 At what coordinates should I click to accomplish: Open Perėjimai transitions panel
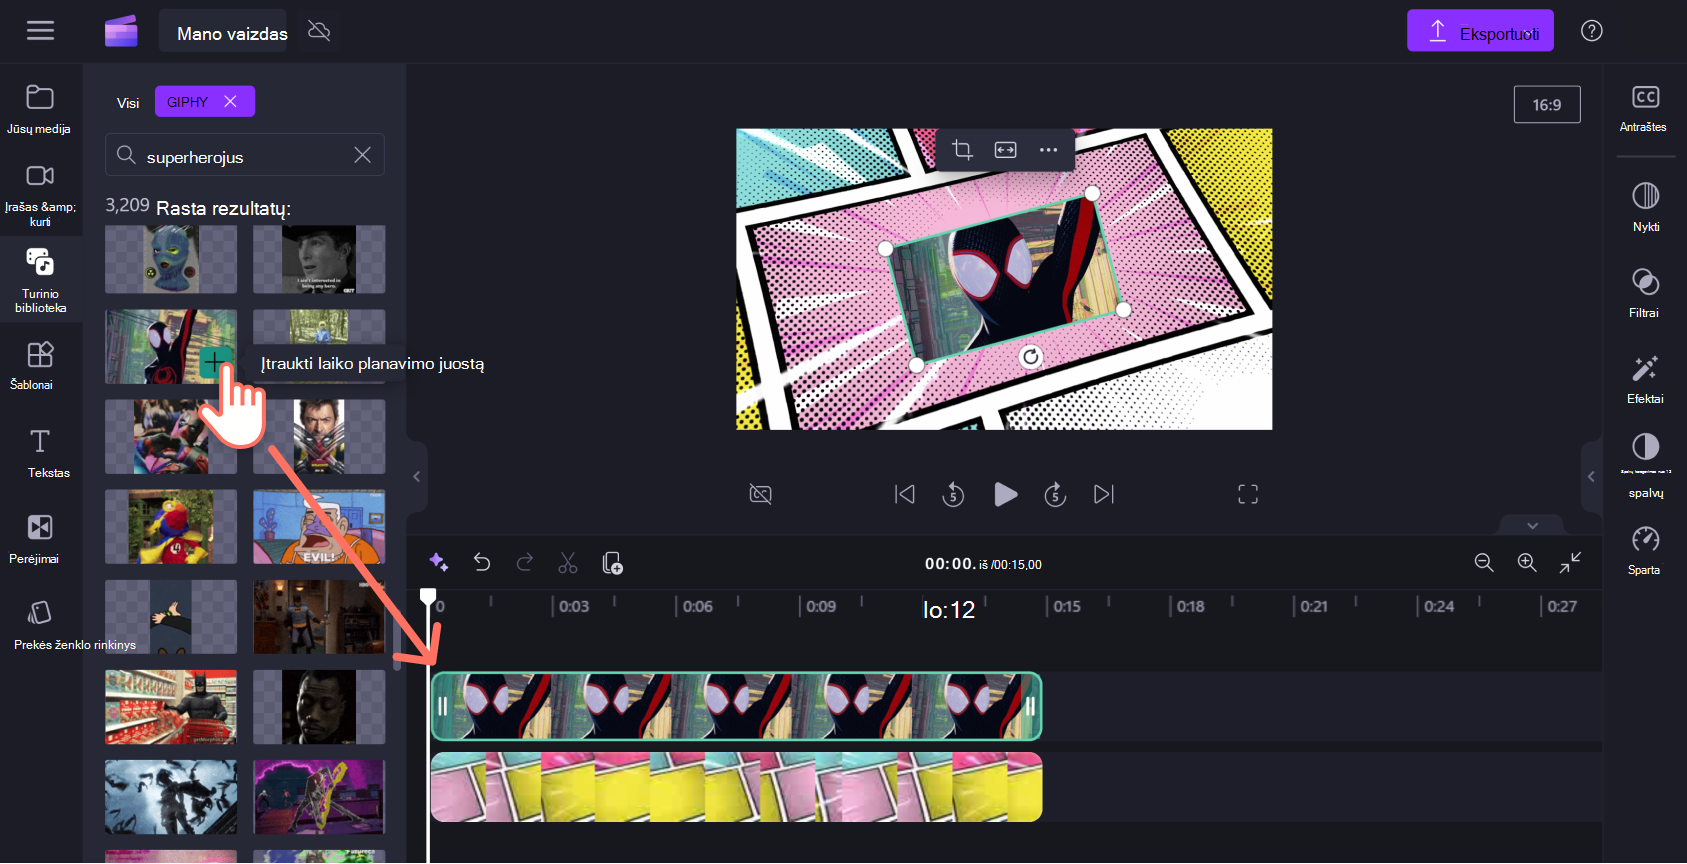[x=40, y=538]
